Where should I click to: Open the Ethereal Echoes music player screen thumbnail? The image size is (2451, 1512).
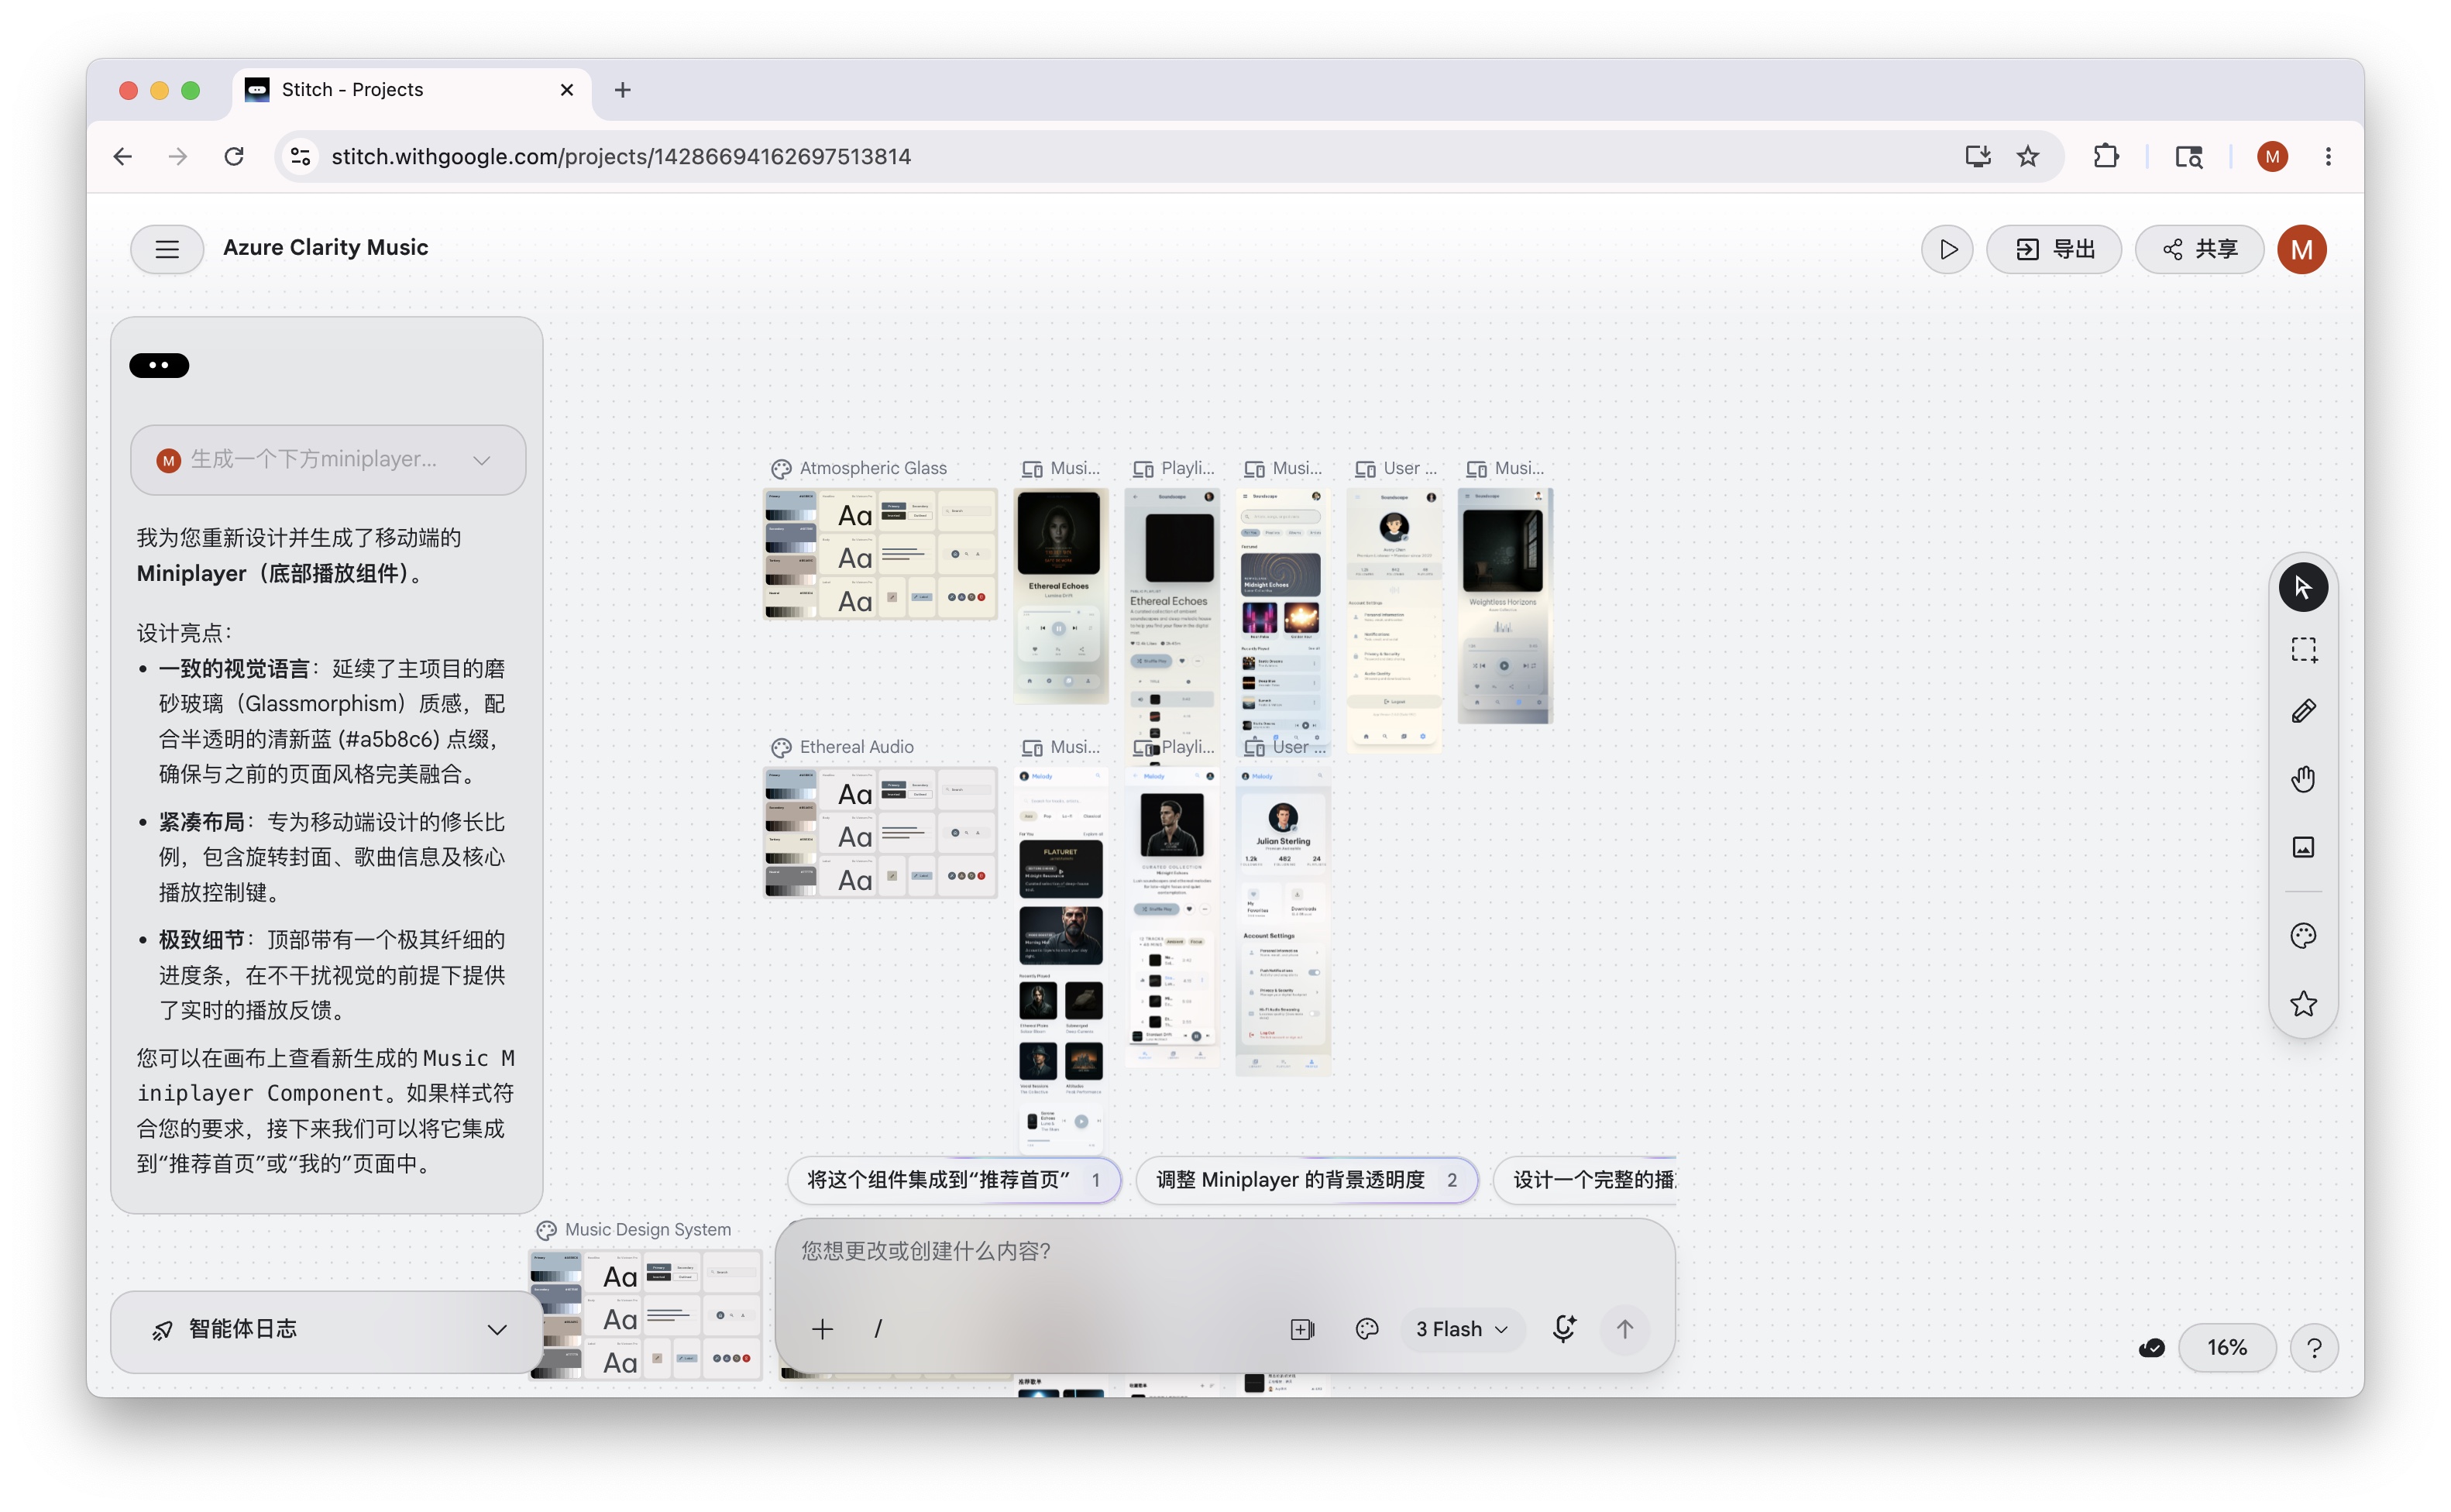pyautogui.click(x=1060, y=596)
